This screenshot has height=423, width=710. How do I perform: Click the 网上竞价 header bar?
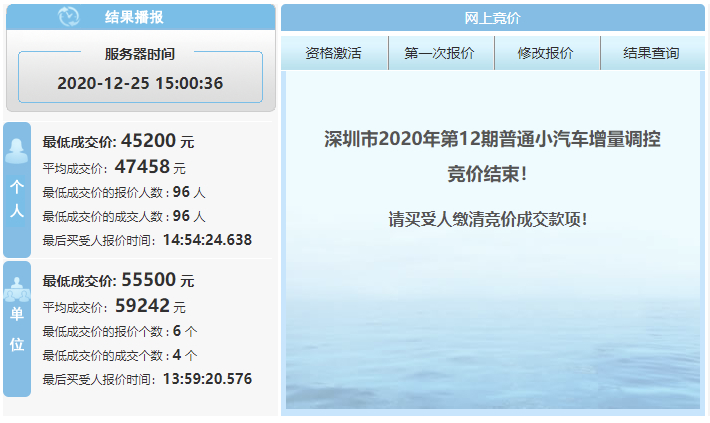[x=493, y=18]
